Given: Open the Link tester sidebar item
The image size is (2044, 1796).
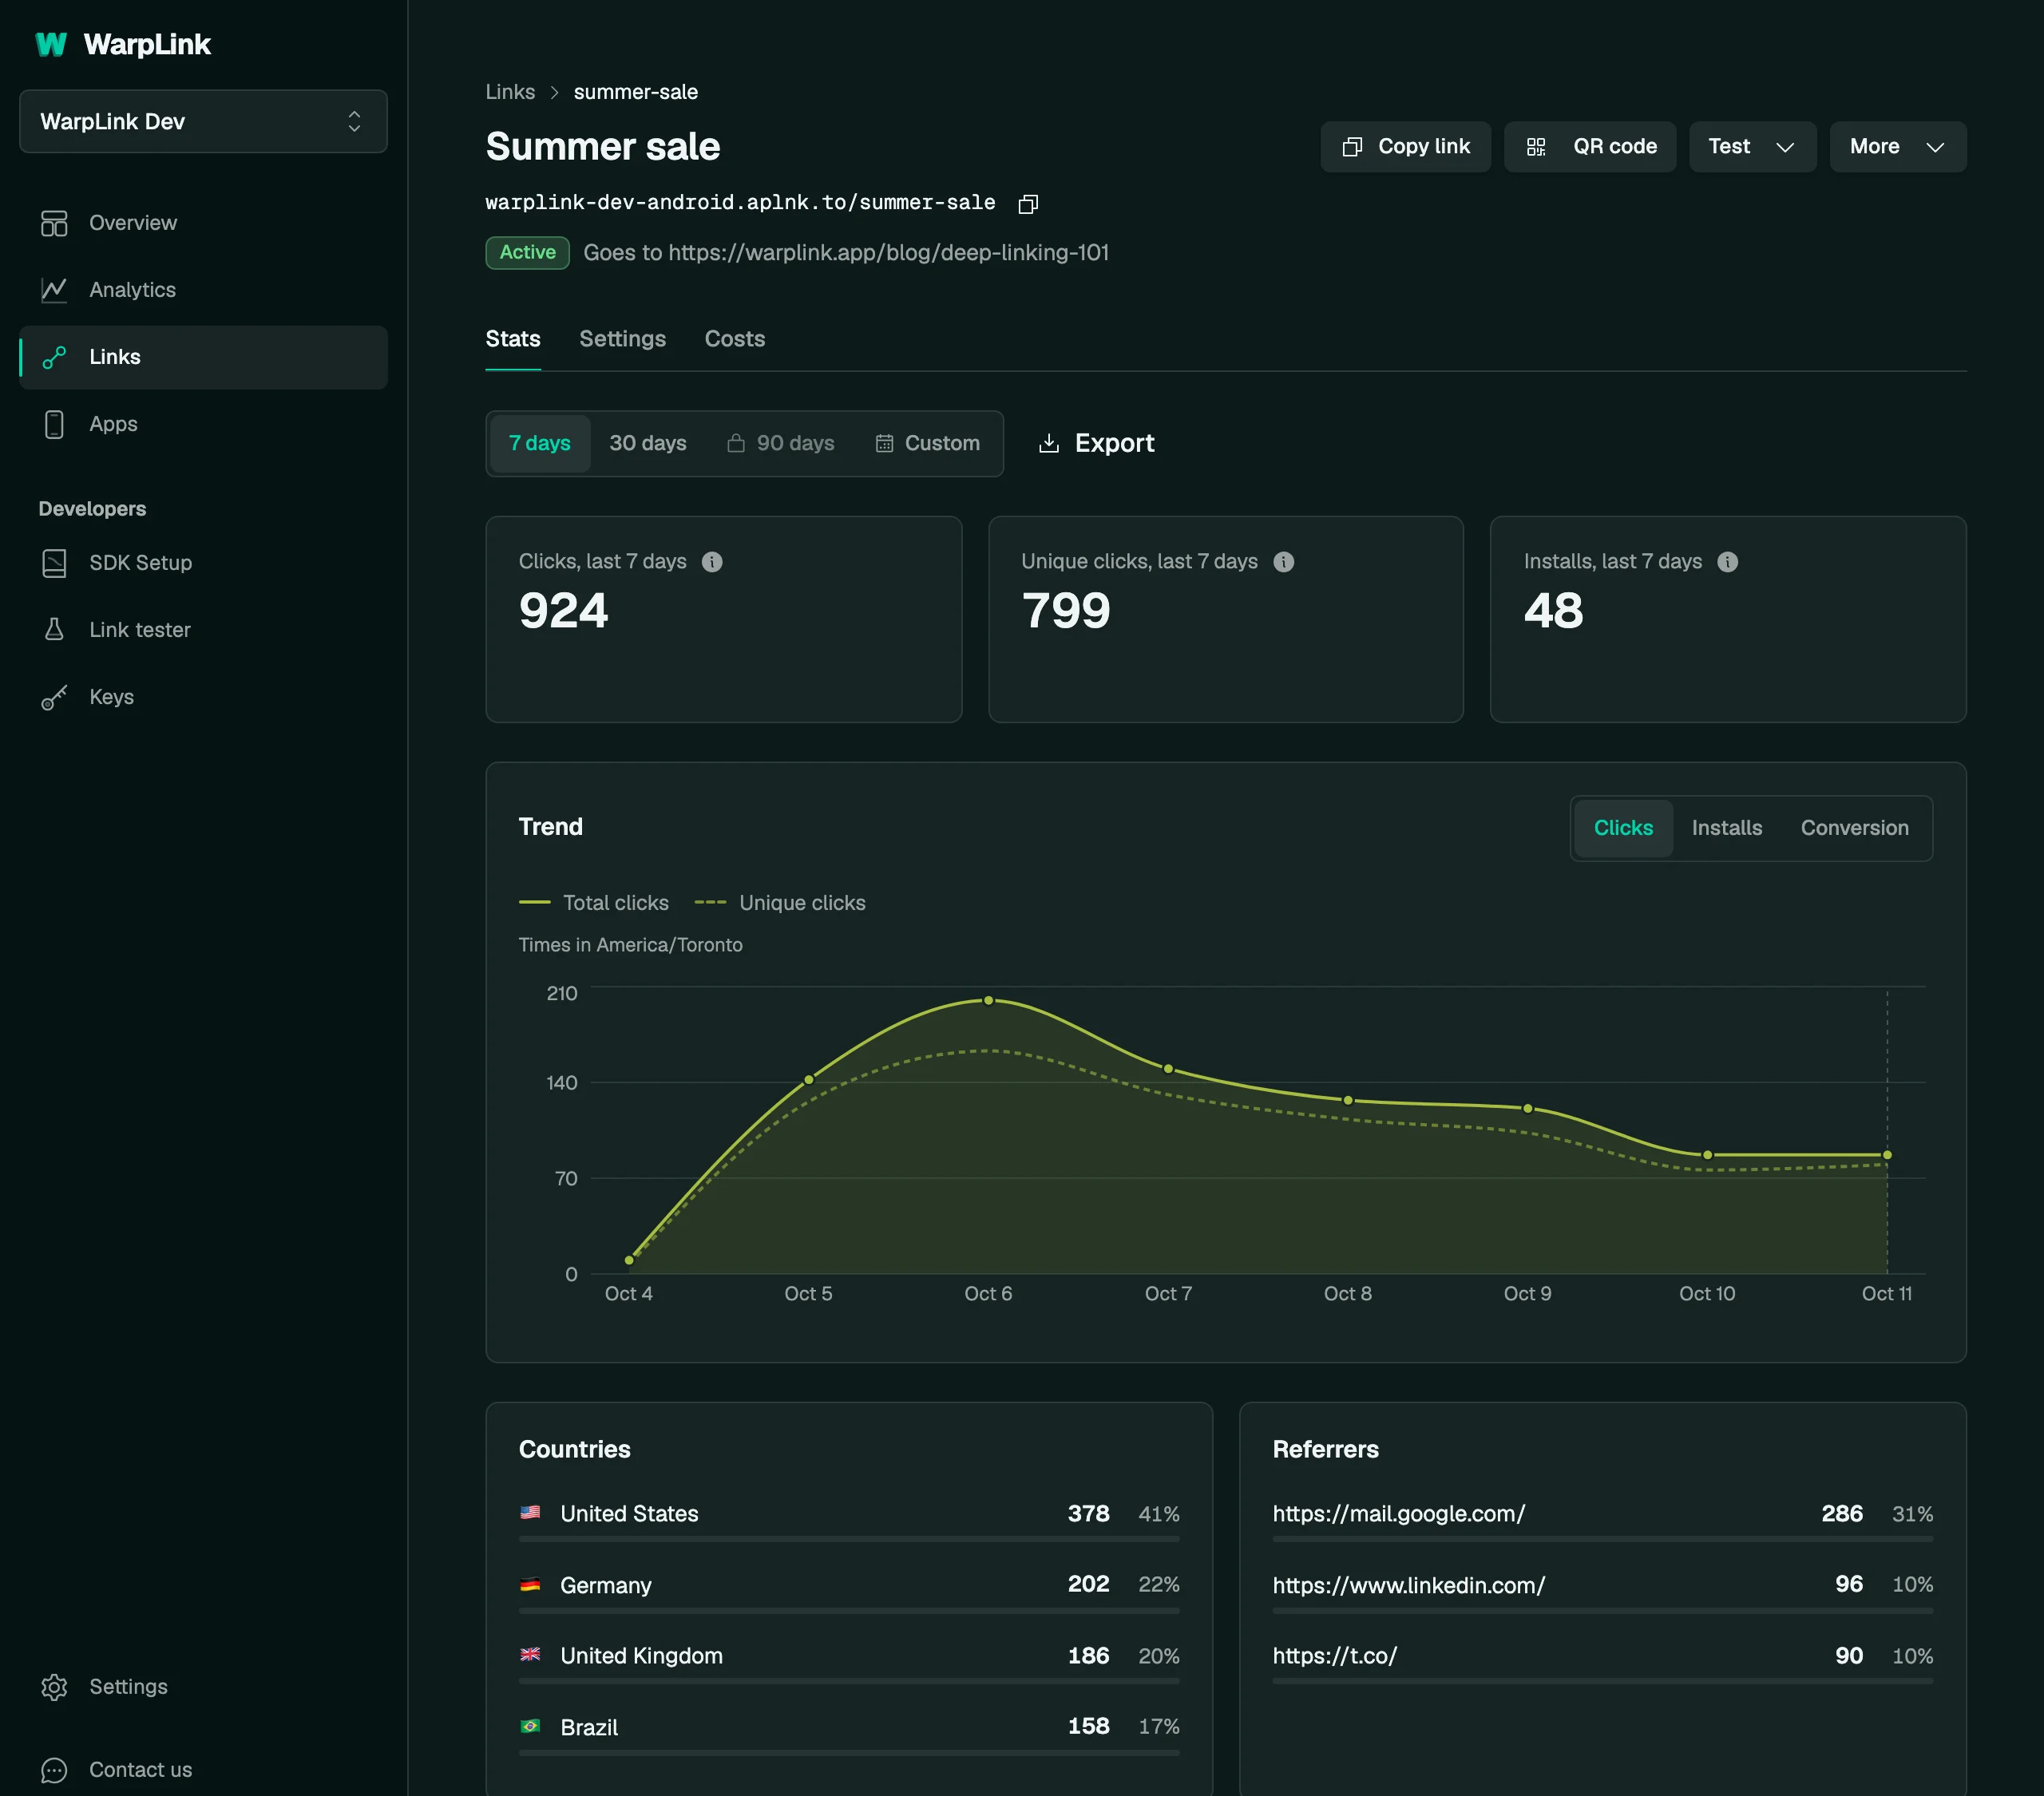Looking at the screenshot, I should coord(203,630).
